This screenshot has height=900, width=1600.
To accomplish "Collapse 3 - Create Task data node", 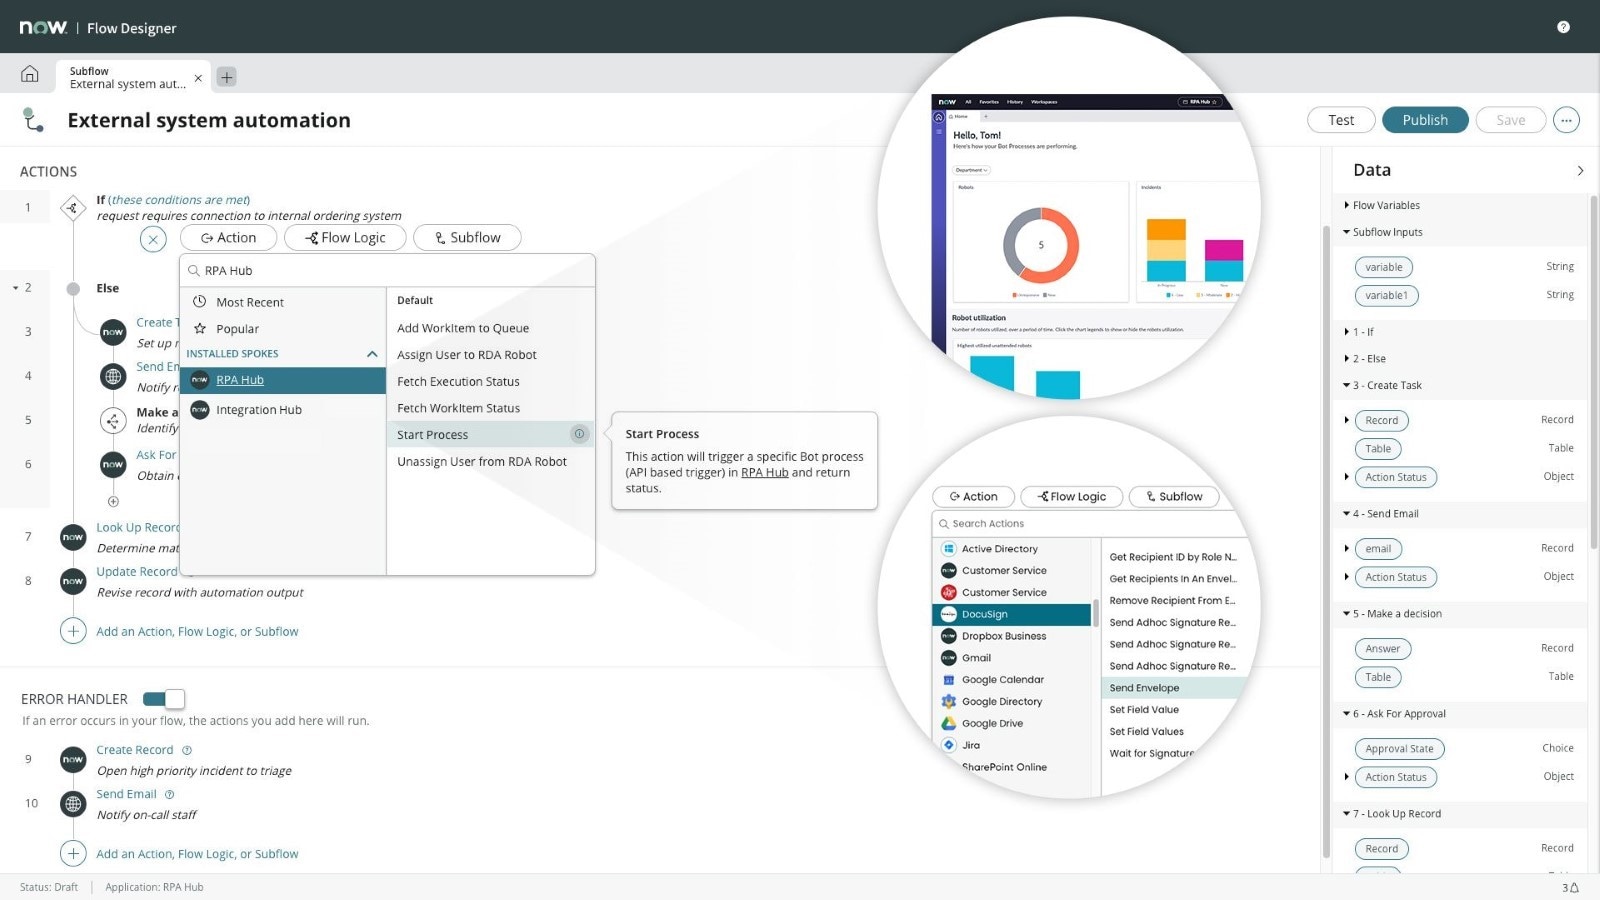I will tap(1346, 385).
